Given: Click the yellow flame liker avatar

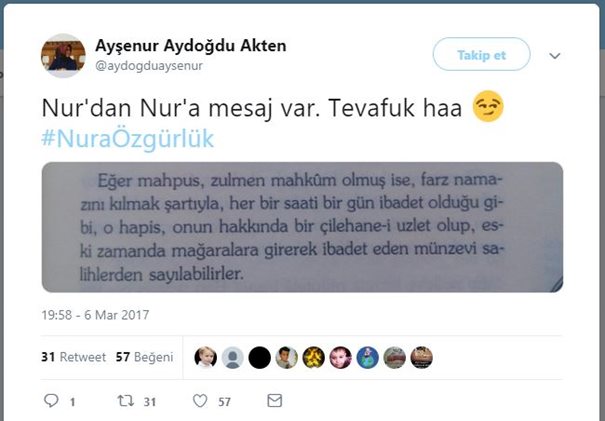Looking at the screenshot, I should [313, 357].
